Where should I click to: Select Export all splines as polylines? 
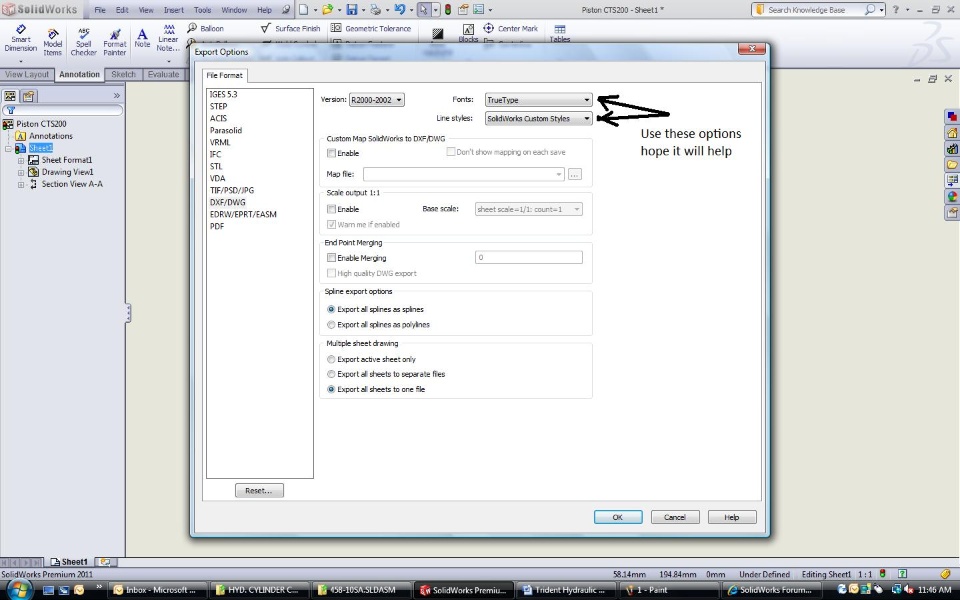[331, 324]
